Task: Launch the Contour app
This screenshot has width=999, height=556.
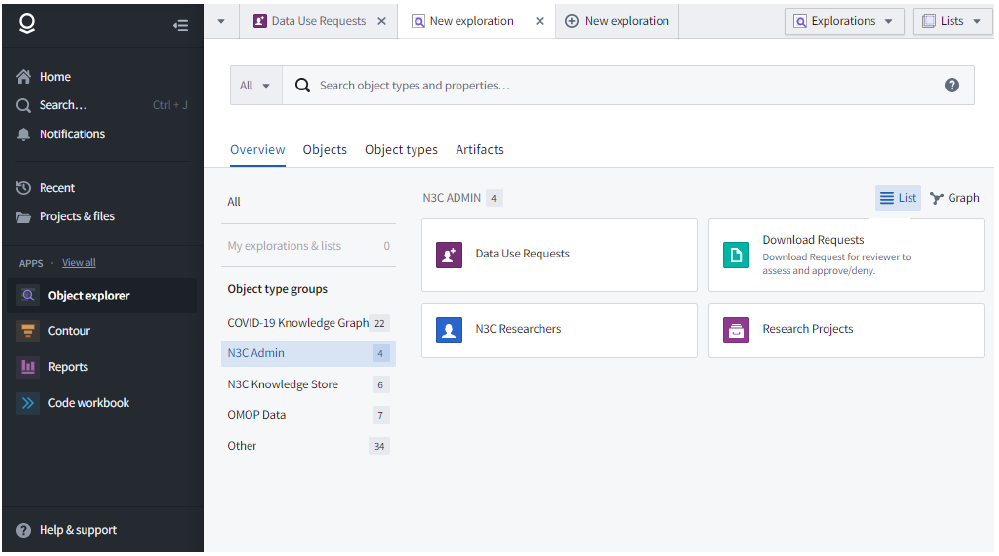Action: click(102, 331)
